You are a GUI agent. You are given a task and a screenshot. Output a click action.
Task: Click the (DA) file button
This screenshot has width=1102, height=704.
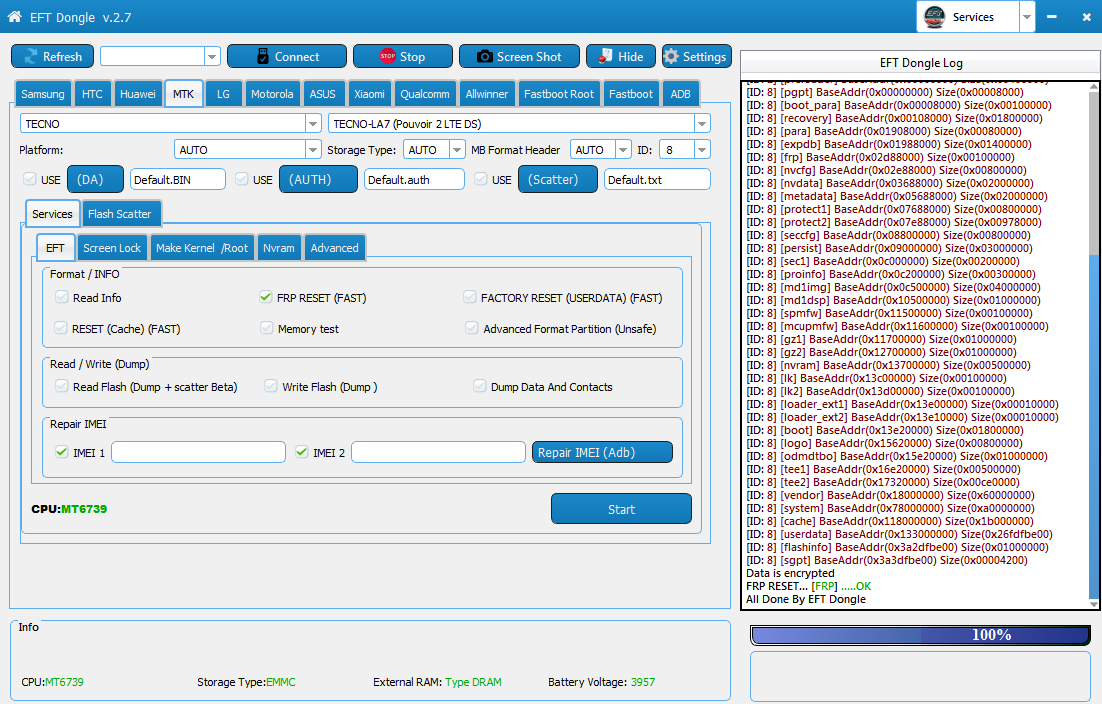tap(96, 179)
